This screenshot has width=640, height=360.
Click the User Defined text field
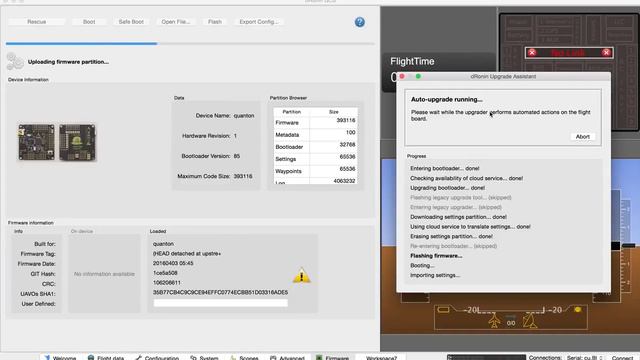point(220,303)
